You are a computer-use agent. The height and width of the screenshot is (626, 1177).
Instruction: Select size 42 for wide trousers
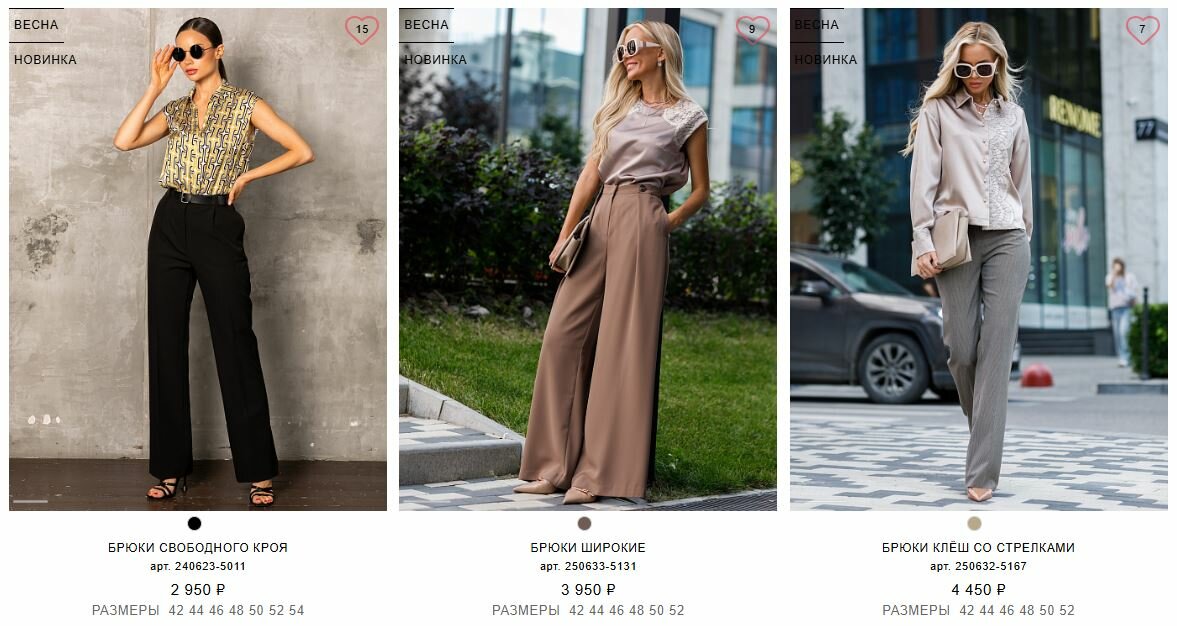pos(576,610)
